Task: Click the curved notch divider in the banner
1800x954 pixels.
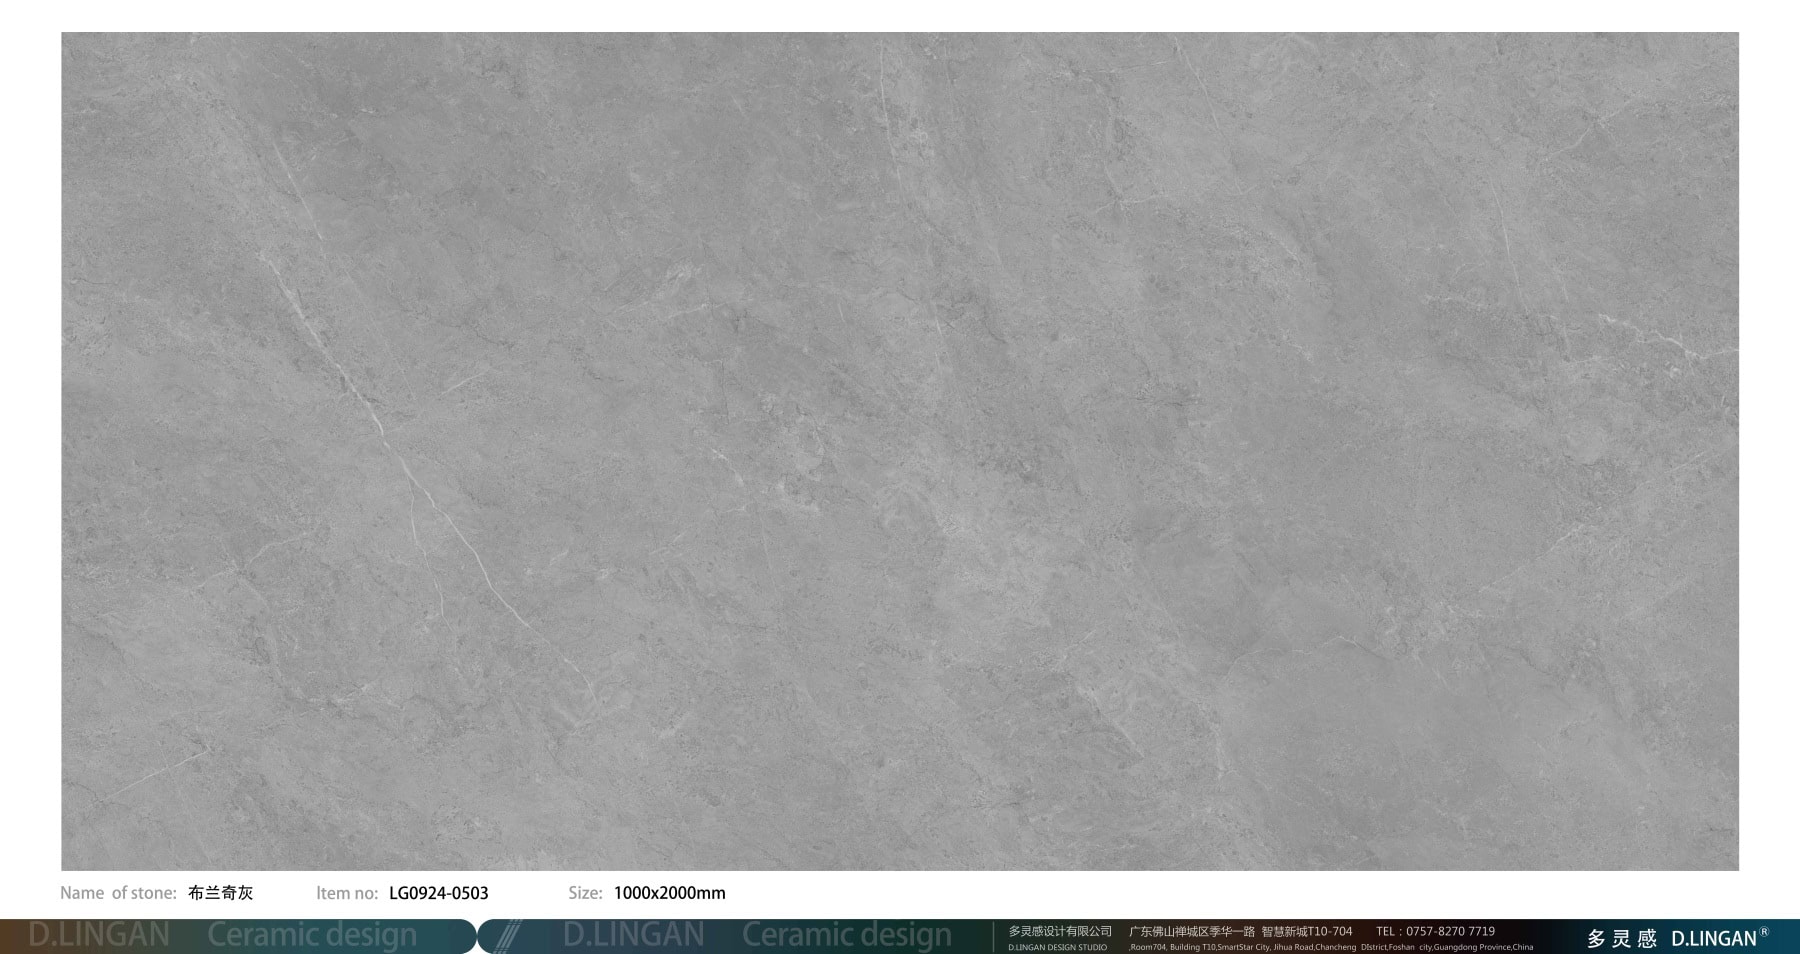Action: (477, 936)
